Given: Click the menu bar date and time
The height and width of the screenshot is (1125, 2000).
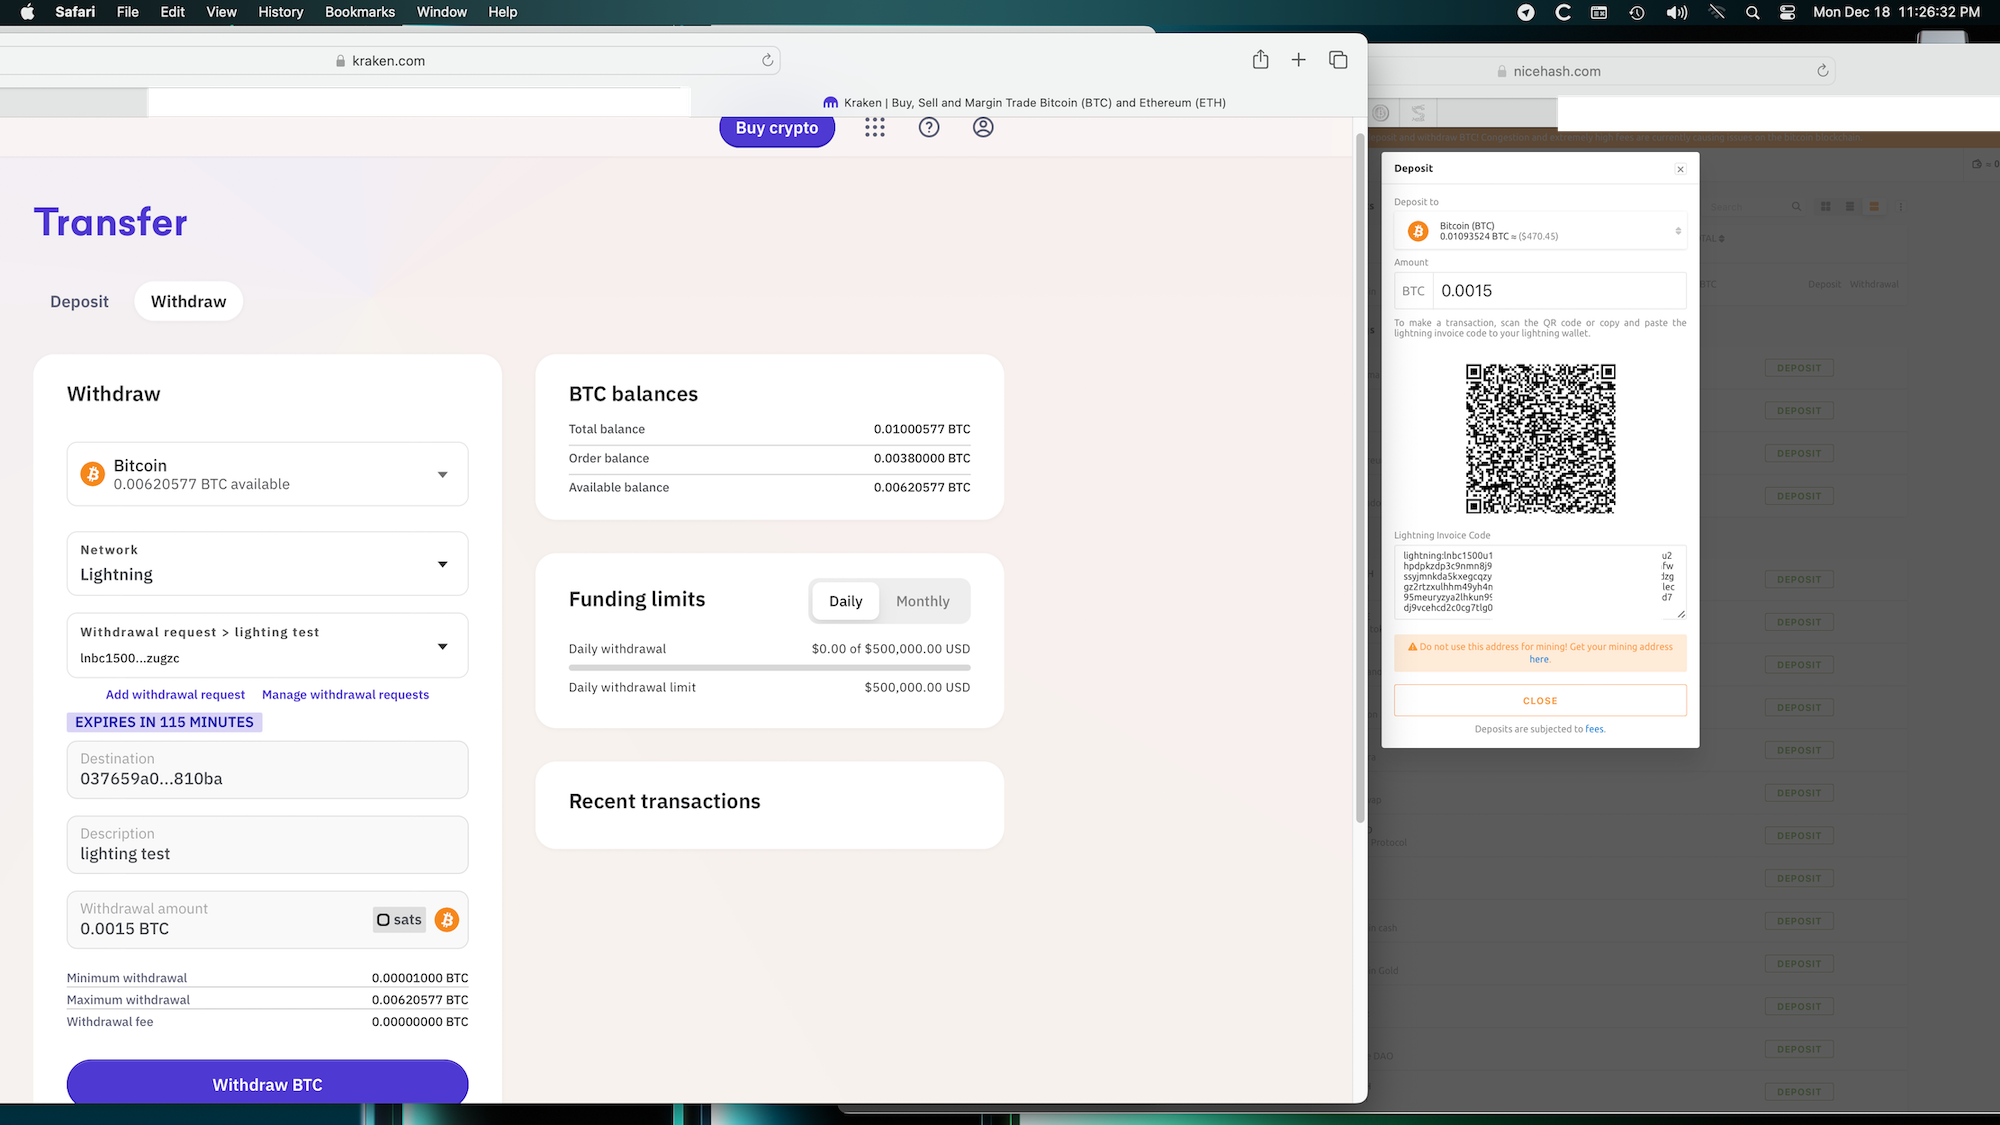Looking at the screenshot, I should (1896, 12).
